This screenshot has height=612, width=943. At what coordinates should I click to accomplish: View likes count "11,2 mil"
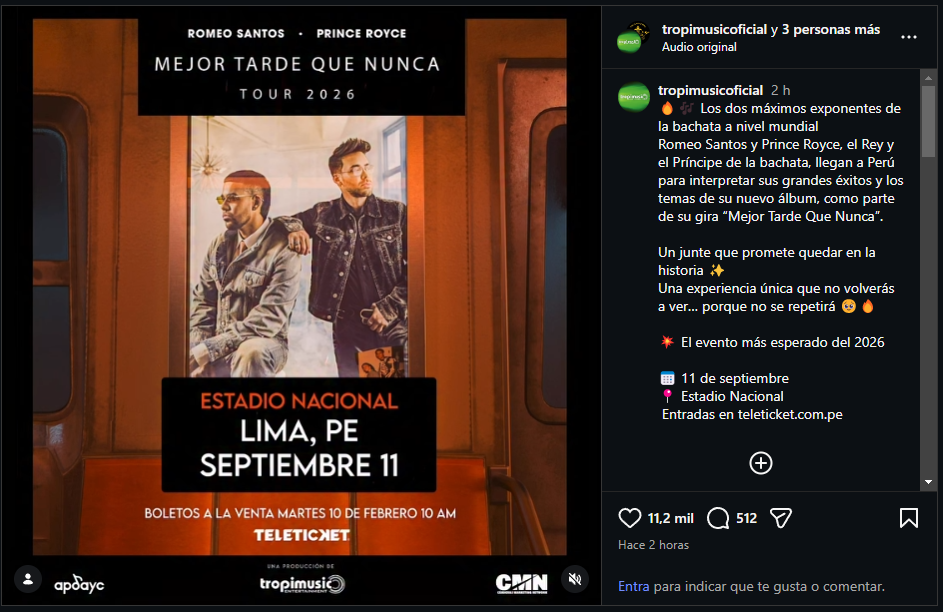tap(671, 518)
